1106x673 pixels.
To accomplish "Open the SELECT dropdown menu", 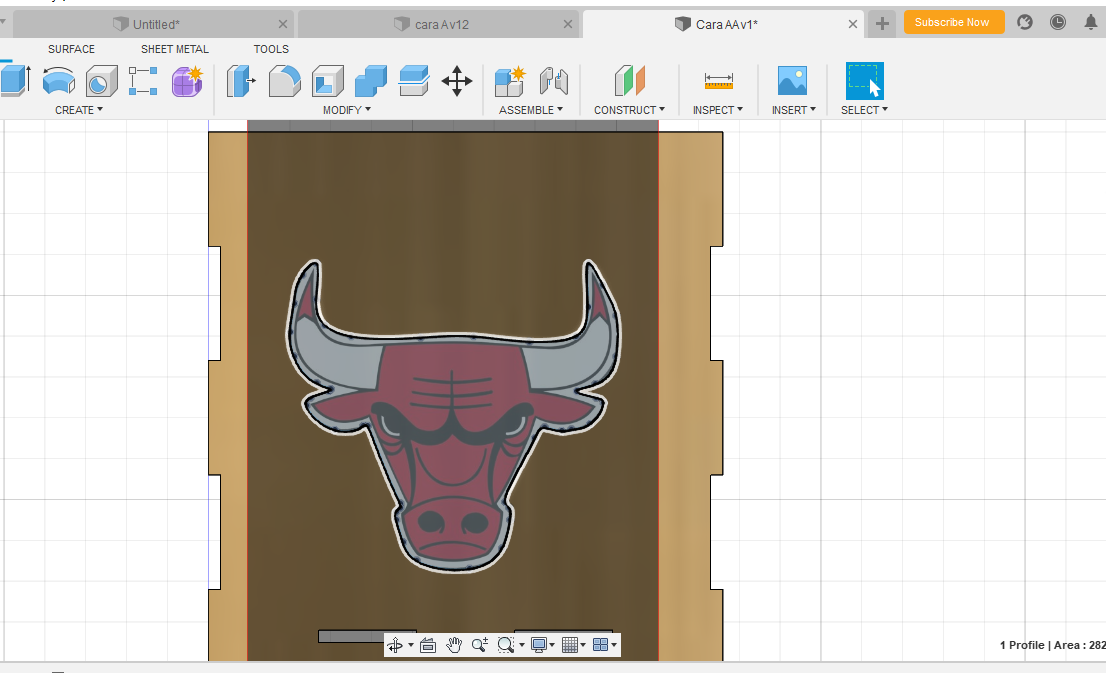I will click(x=865, y=110).
